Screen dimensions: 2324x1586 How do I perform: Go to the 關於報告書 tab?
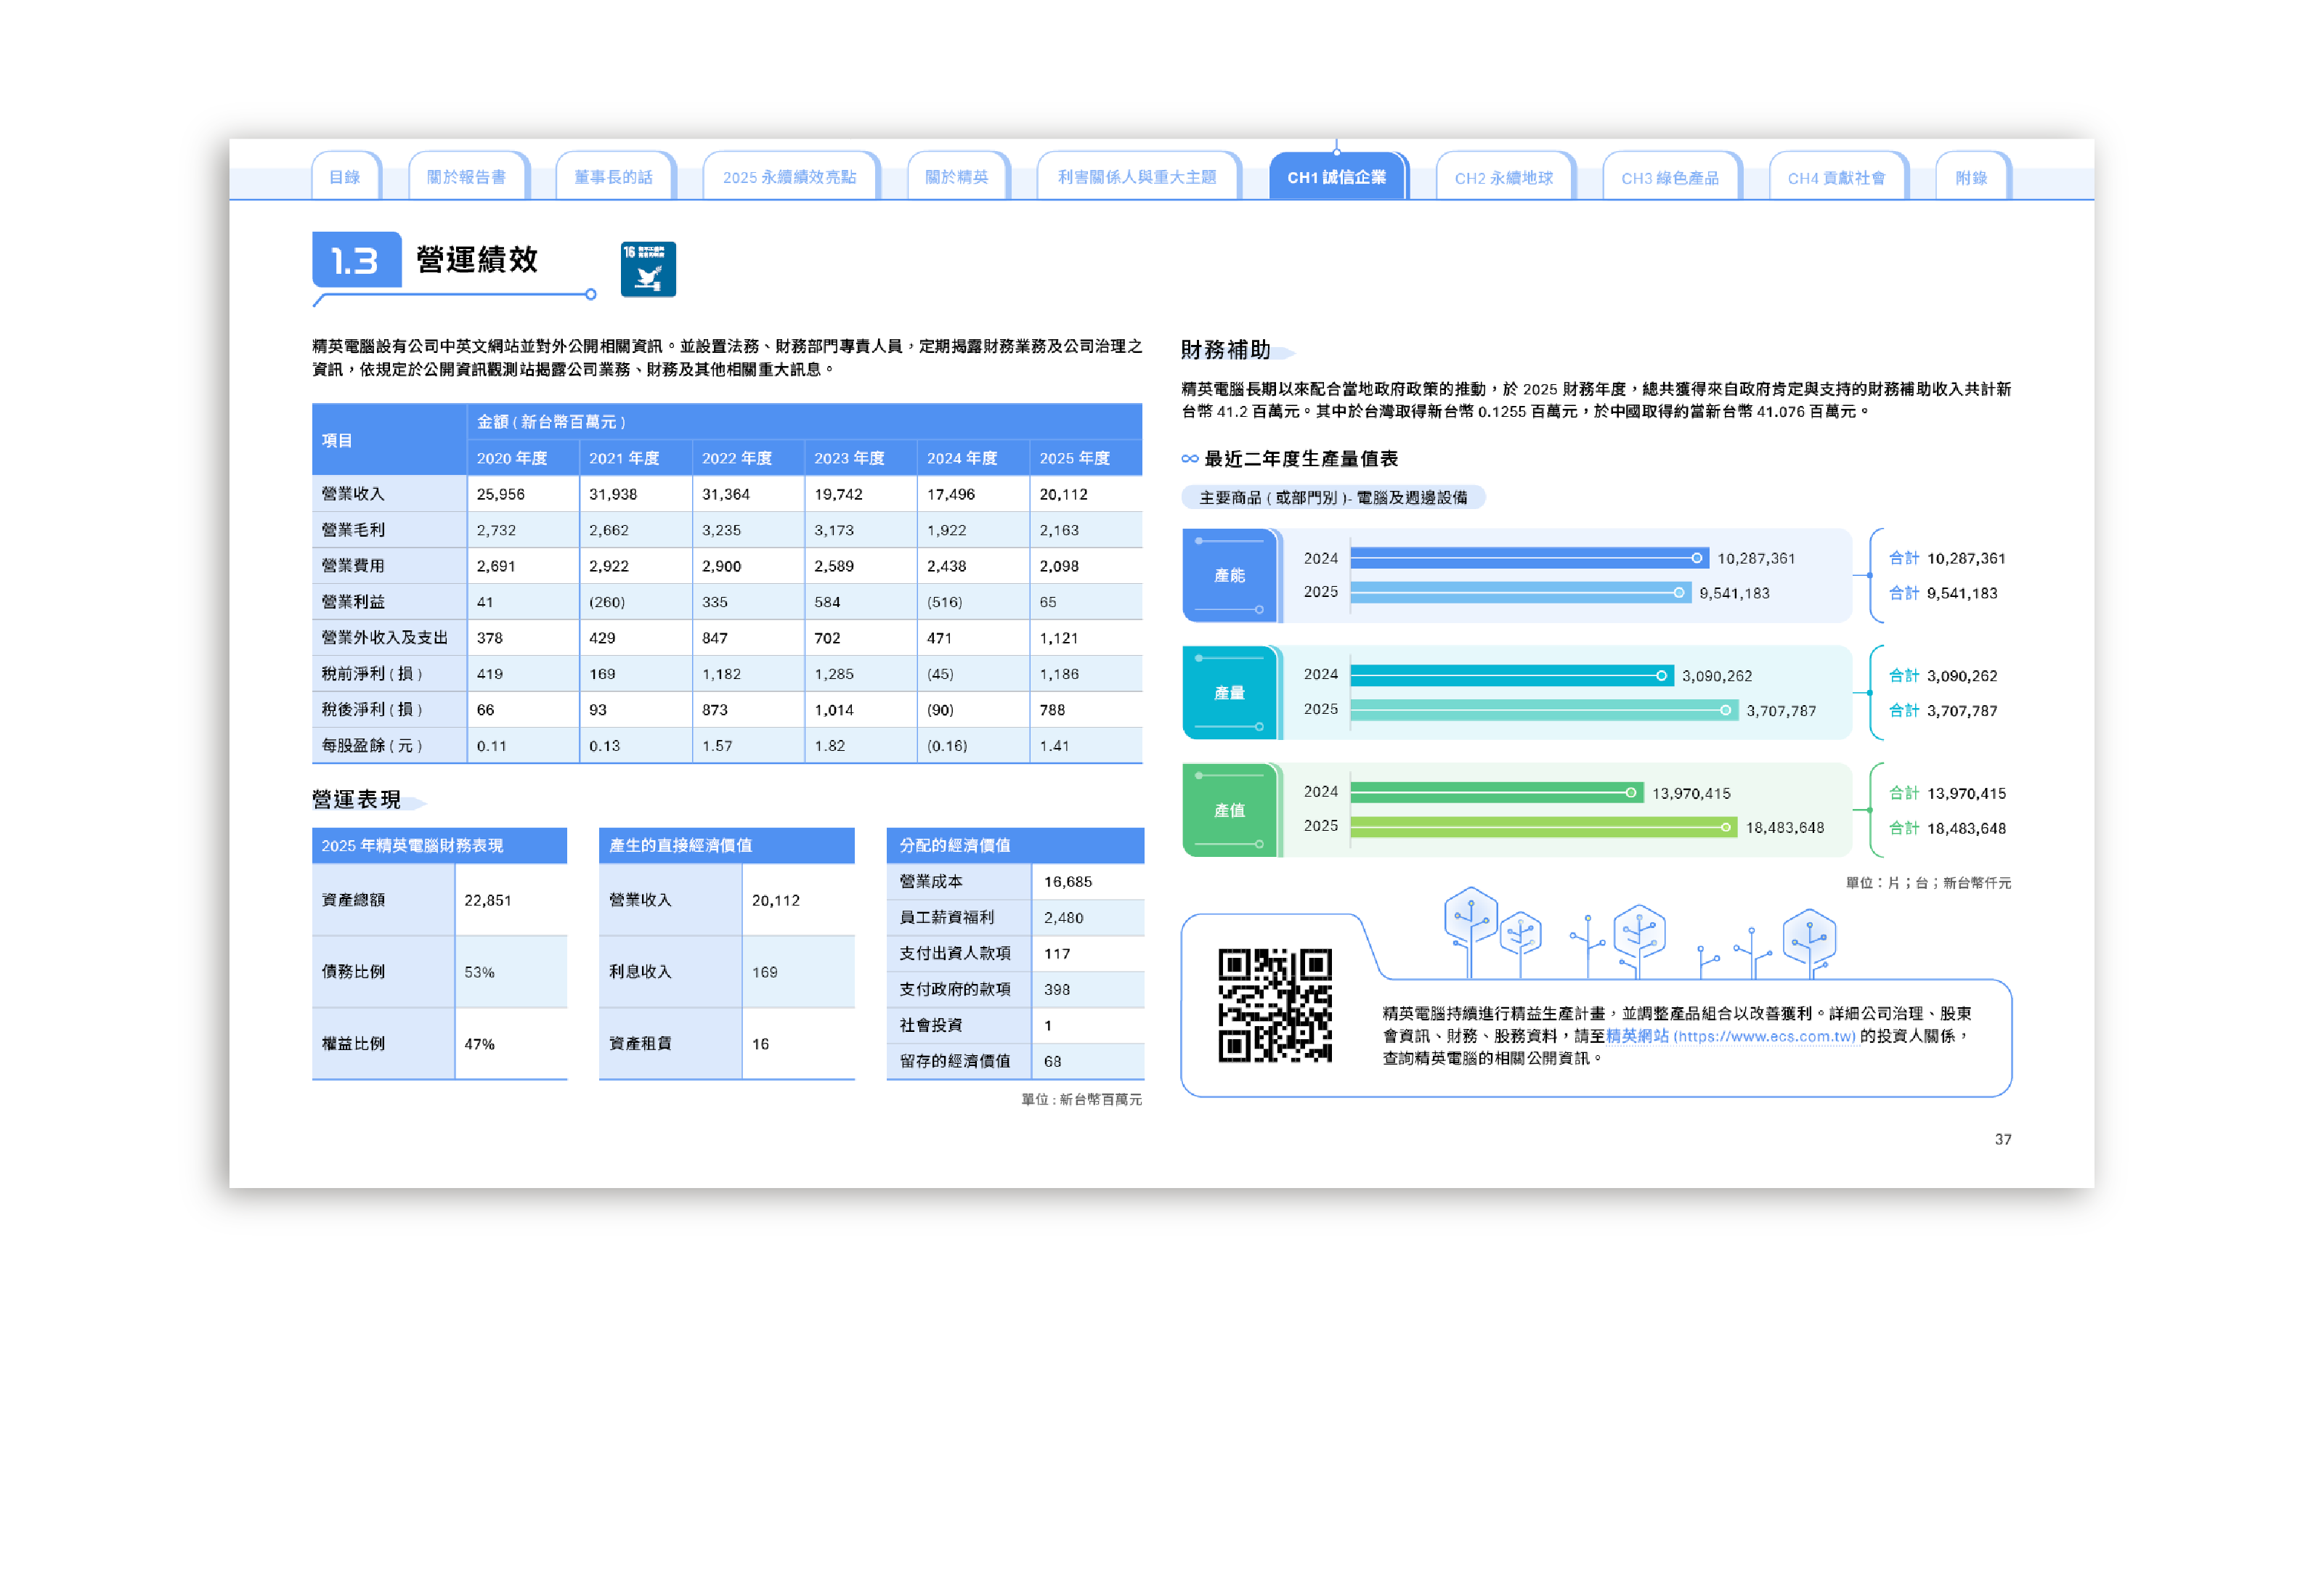(467, 177)
